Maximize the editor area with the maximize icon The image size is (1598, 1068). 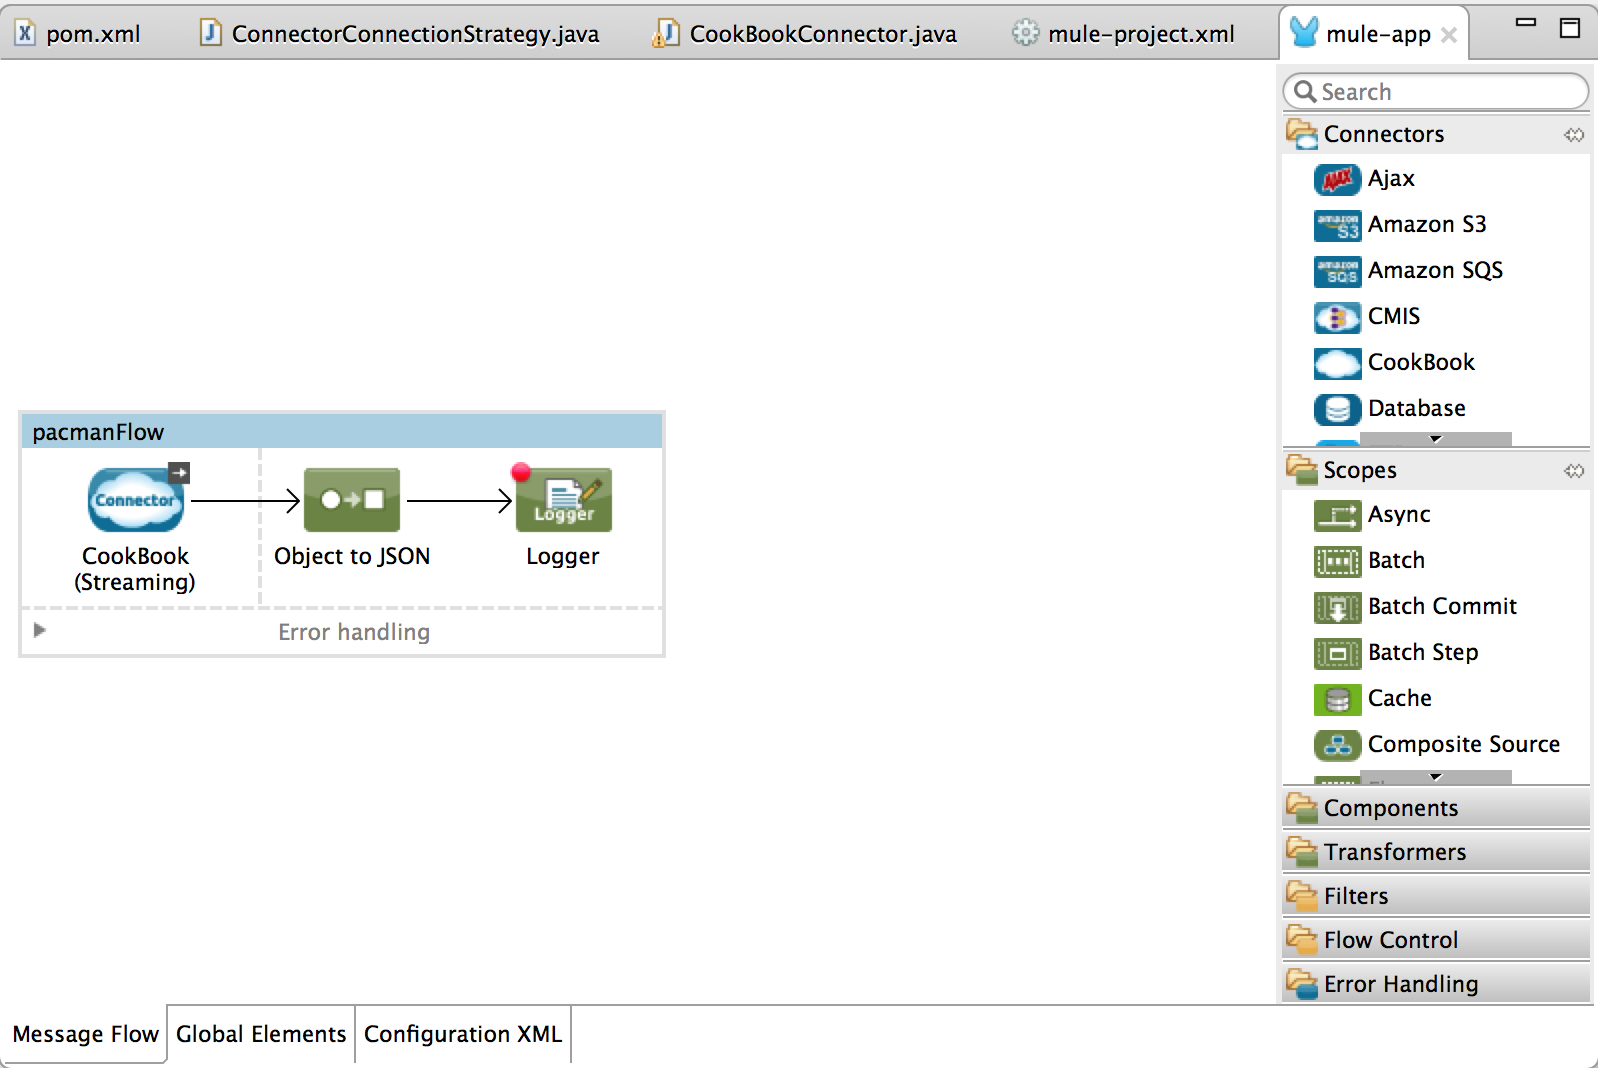tap(1570, 28)
